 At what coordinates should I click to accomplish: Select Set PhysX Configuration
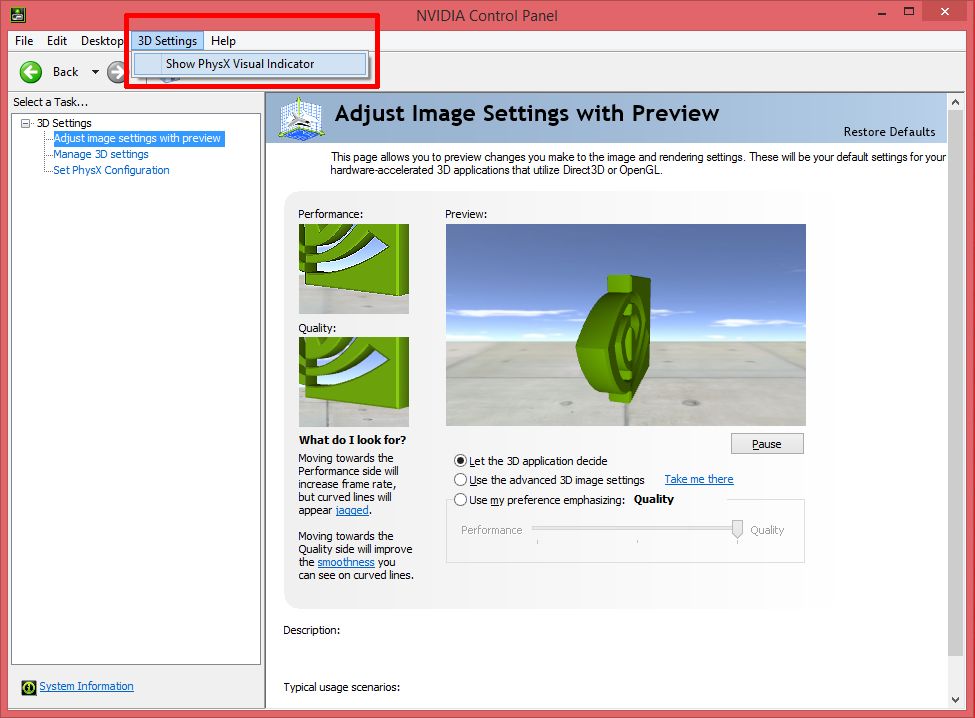point(111,170)
